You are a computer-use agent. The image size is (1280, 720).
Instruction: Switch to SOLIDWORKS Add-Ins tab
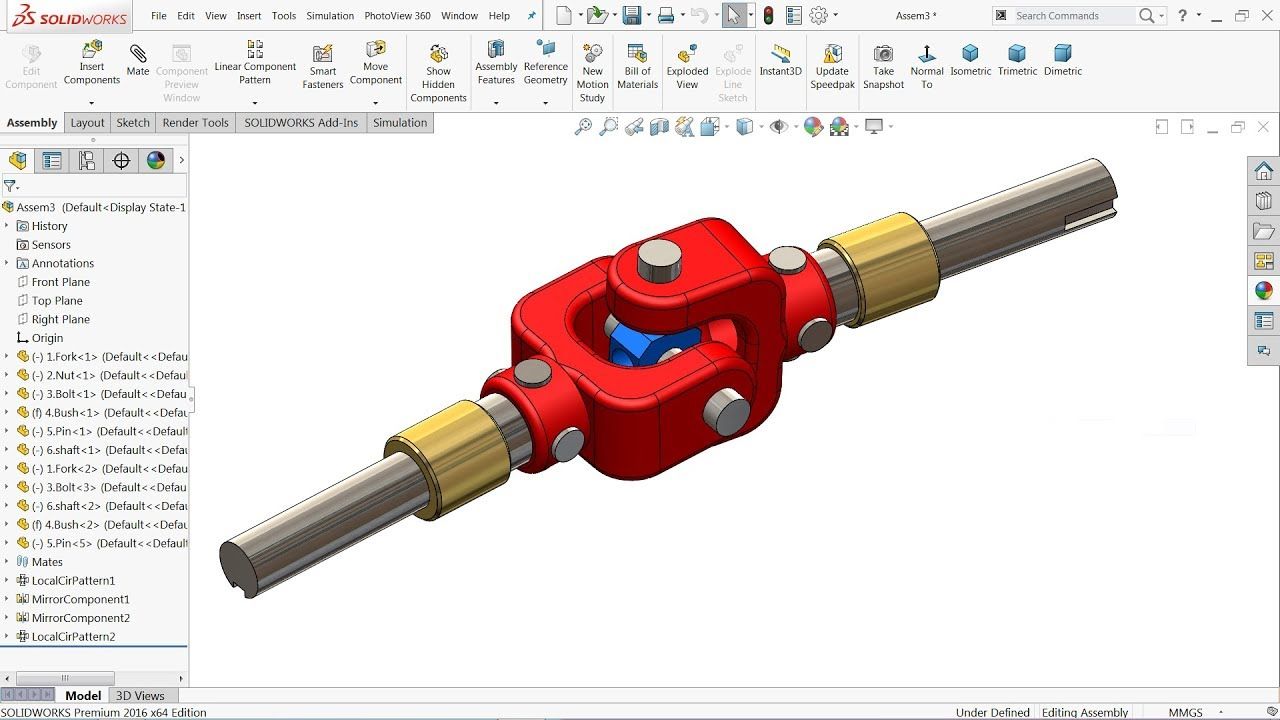tap(301, 123)
